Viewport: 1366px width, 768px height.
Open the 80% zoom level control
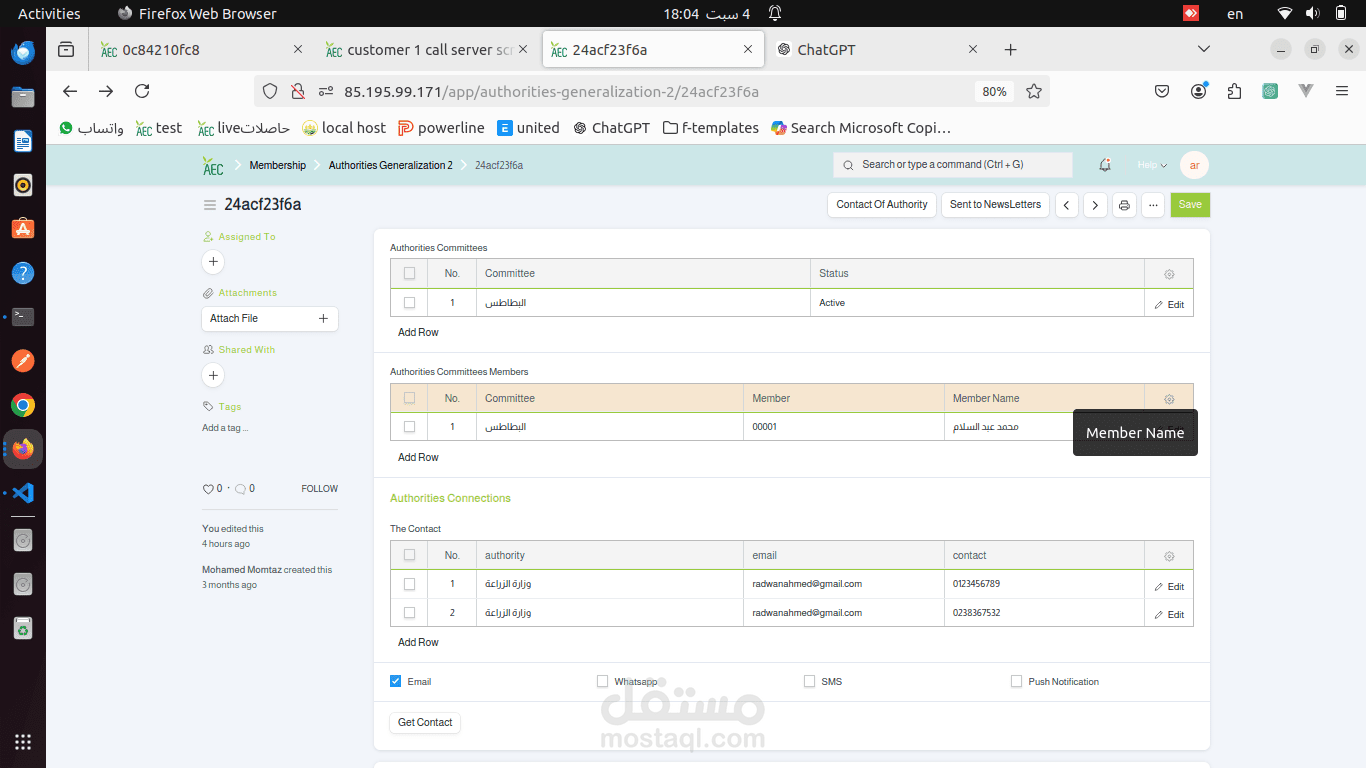click(994, 91)
